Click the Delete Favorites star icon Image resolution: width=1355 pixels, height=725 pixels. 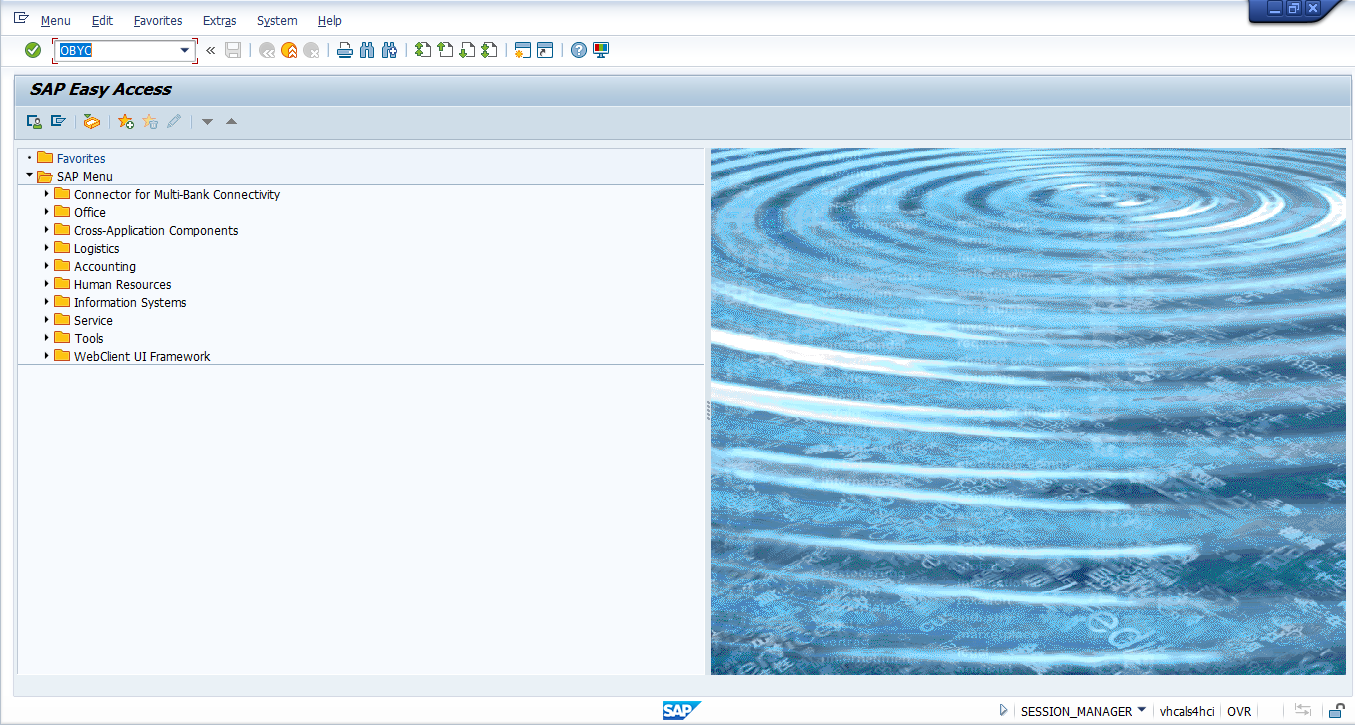[150, 121]
